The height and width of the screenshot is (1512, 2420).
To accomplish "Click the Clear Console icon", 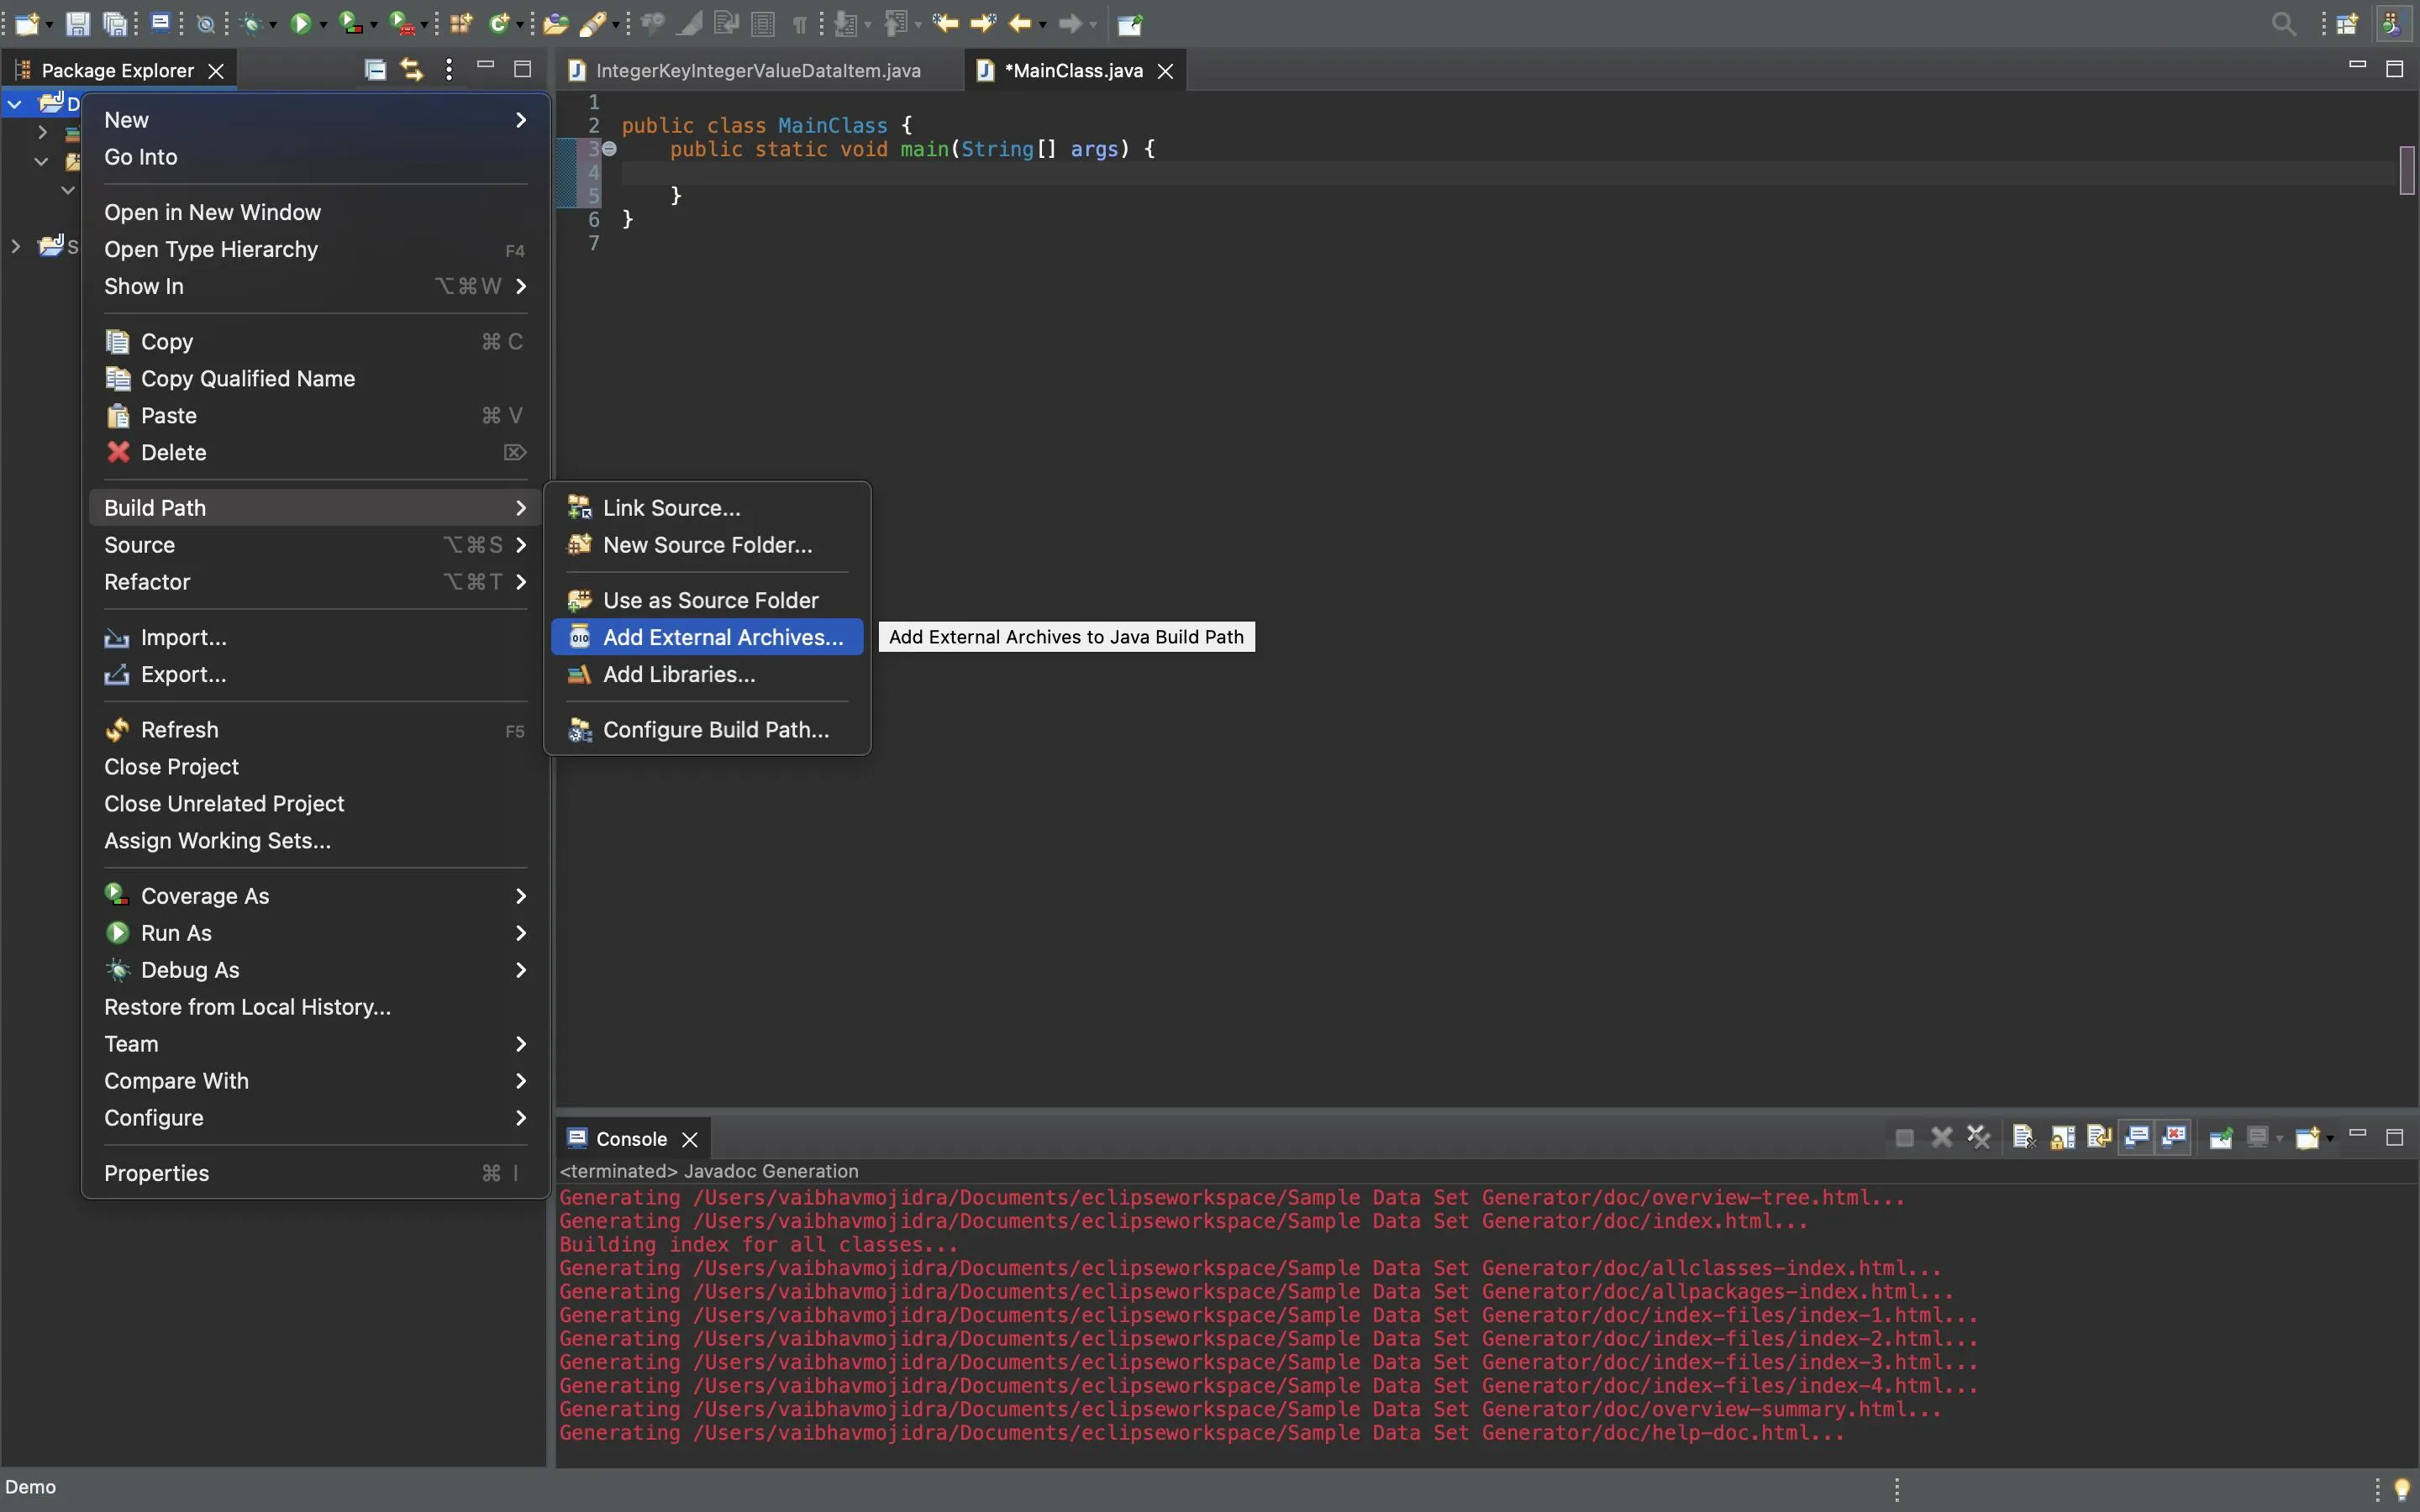I will [x=2024, y=1137].
